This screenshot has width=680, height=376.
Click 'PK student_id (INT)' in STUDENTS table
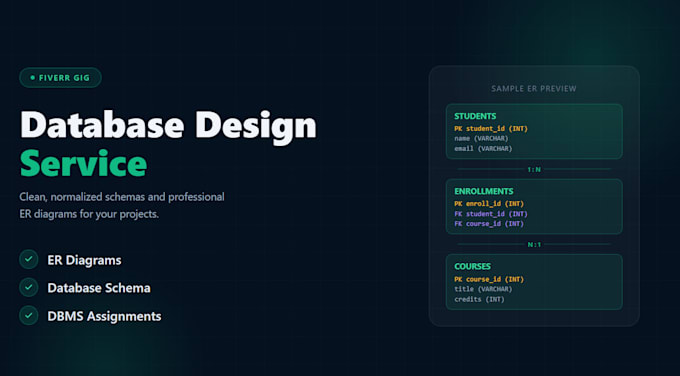(x=491, y=129)
